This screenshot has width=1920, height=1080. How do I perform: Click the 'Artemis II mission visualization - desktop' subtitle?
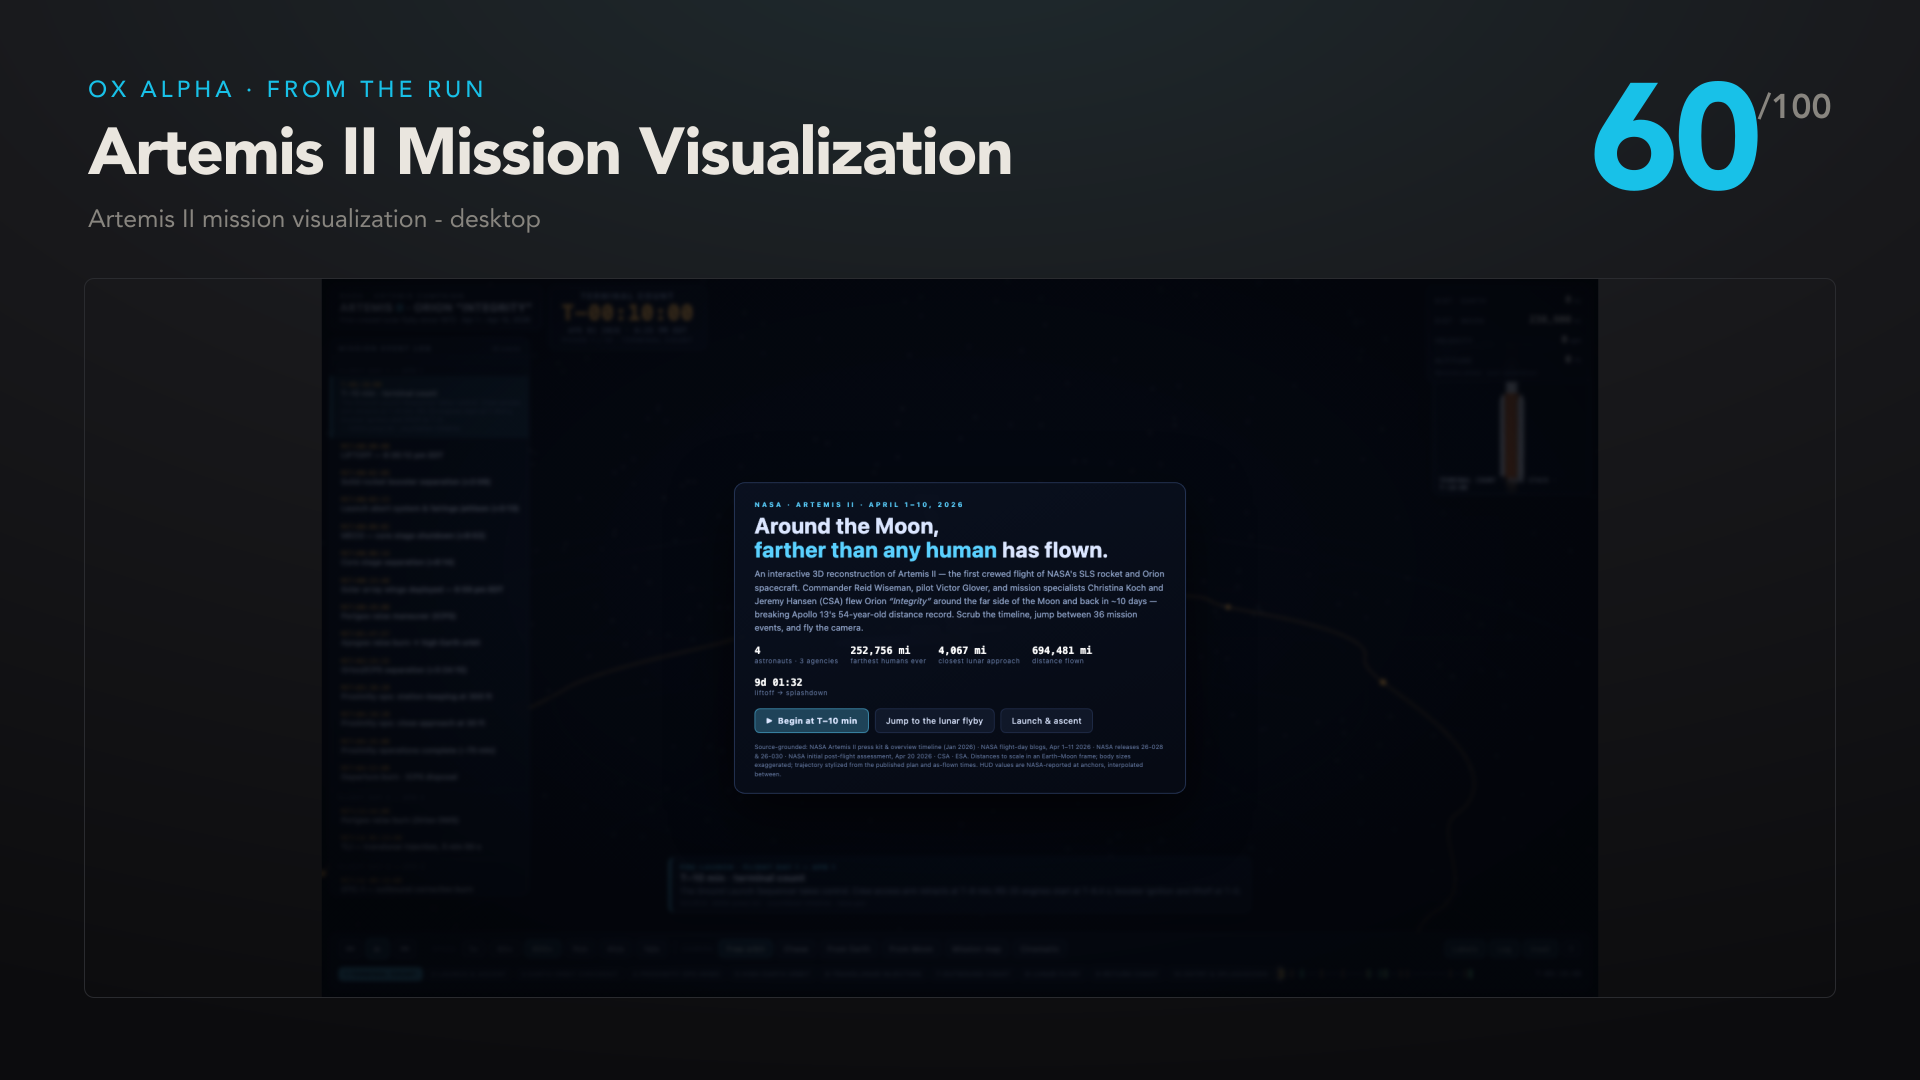point(314,219)
